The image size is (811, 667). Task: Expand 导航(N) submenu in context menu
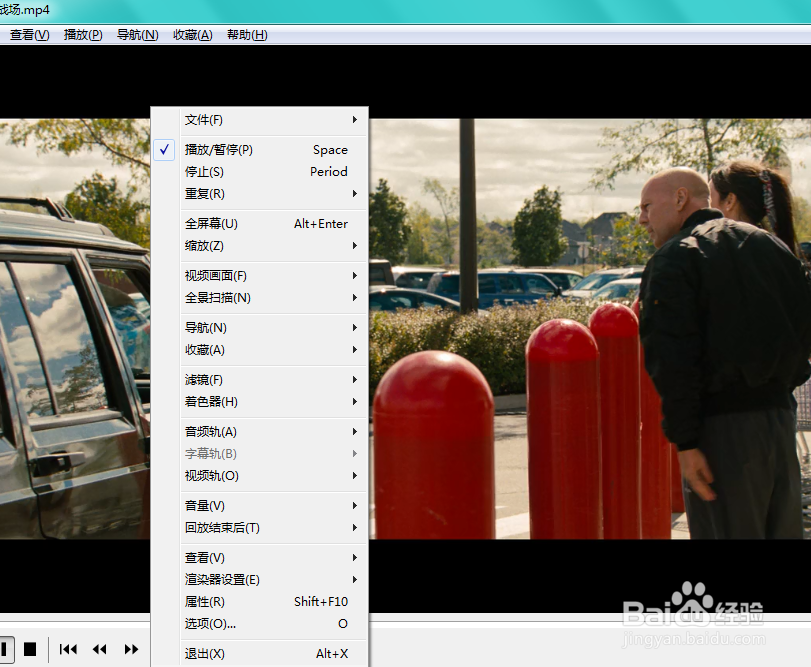click(260, 328)
